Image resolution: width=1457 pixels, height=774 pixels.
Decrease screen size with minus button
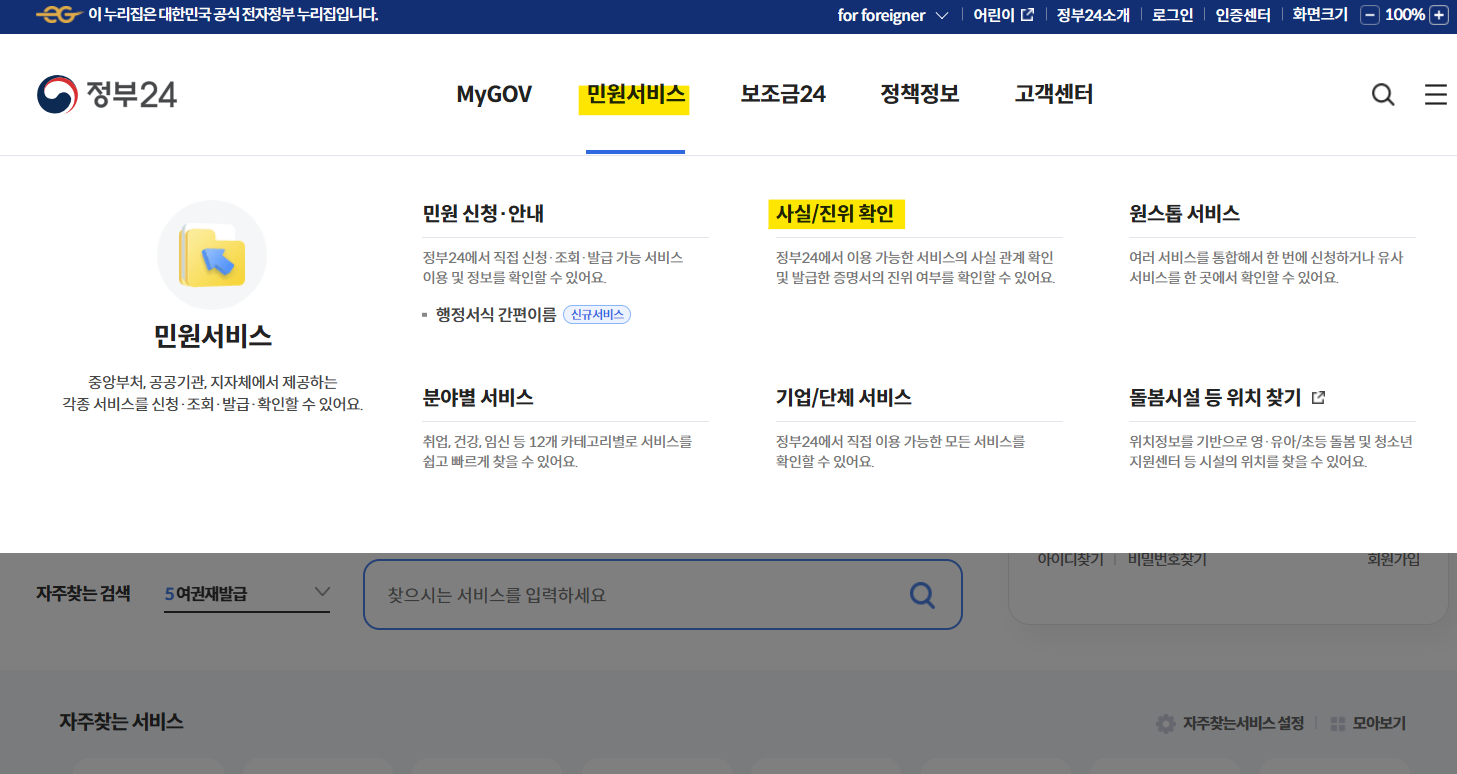pyautogui.click(x=1370, y=15)
